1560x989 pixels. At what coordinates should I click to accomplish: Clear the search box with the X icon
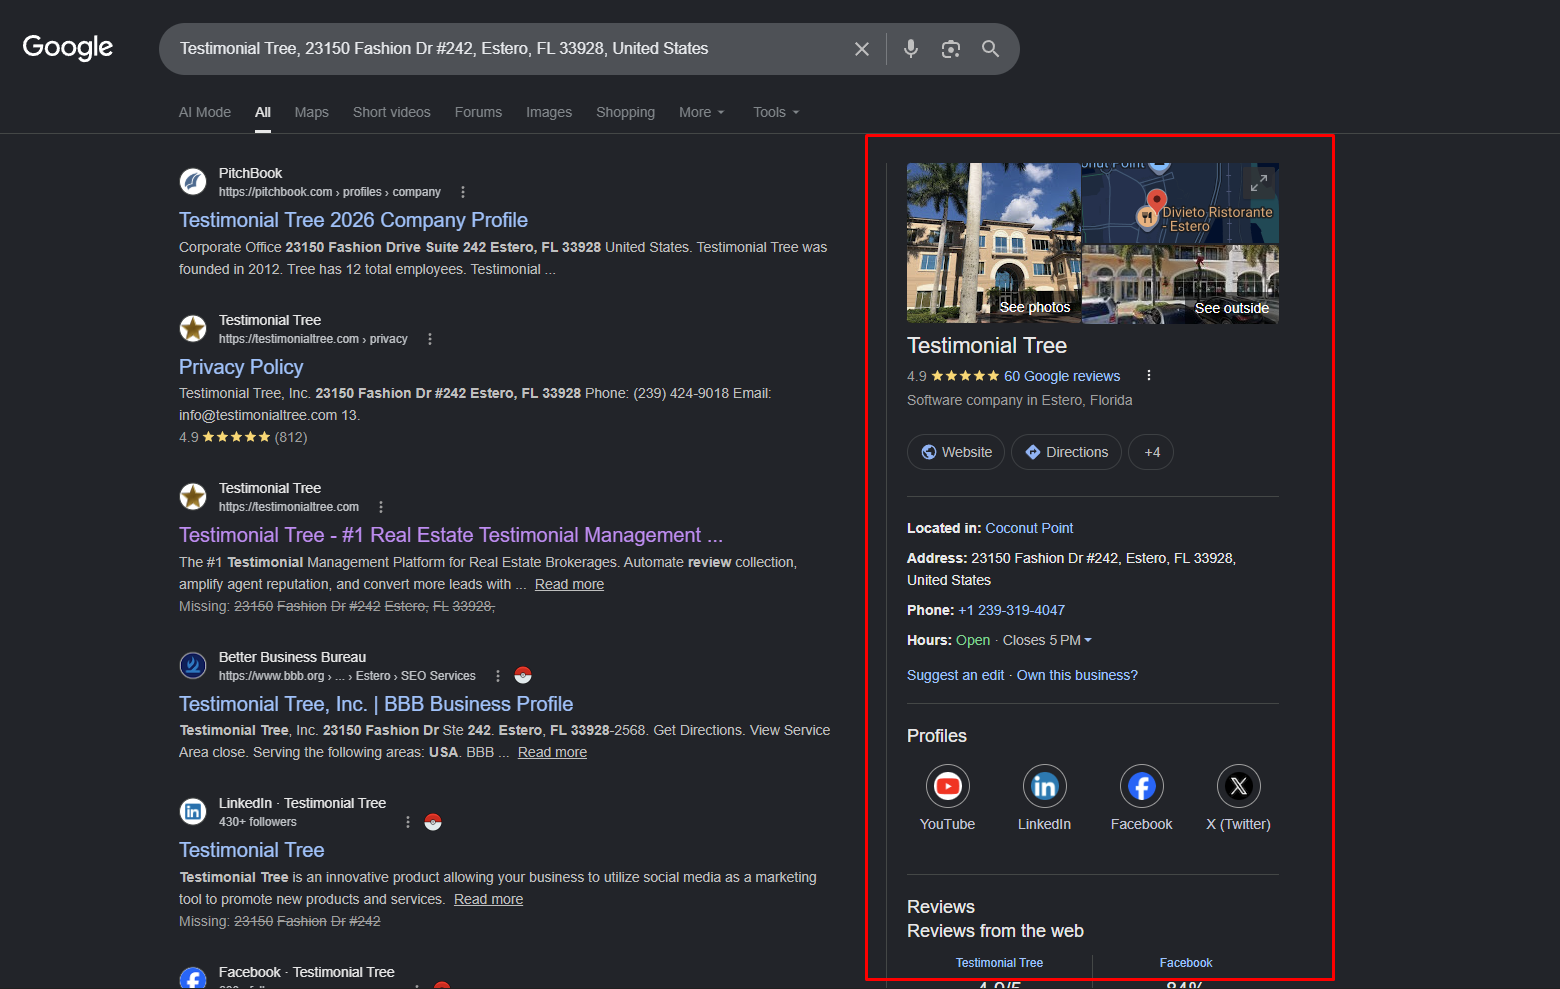tap(861, 49)
